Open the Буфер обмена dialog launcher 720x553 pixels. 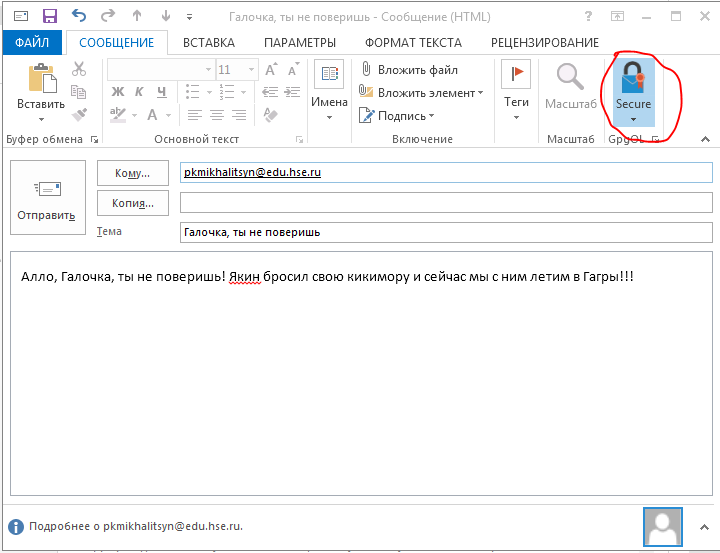95,140
